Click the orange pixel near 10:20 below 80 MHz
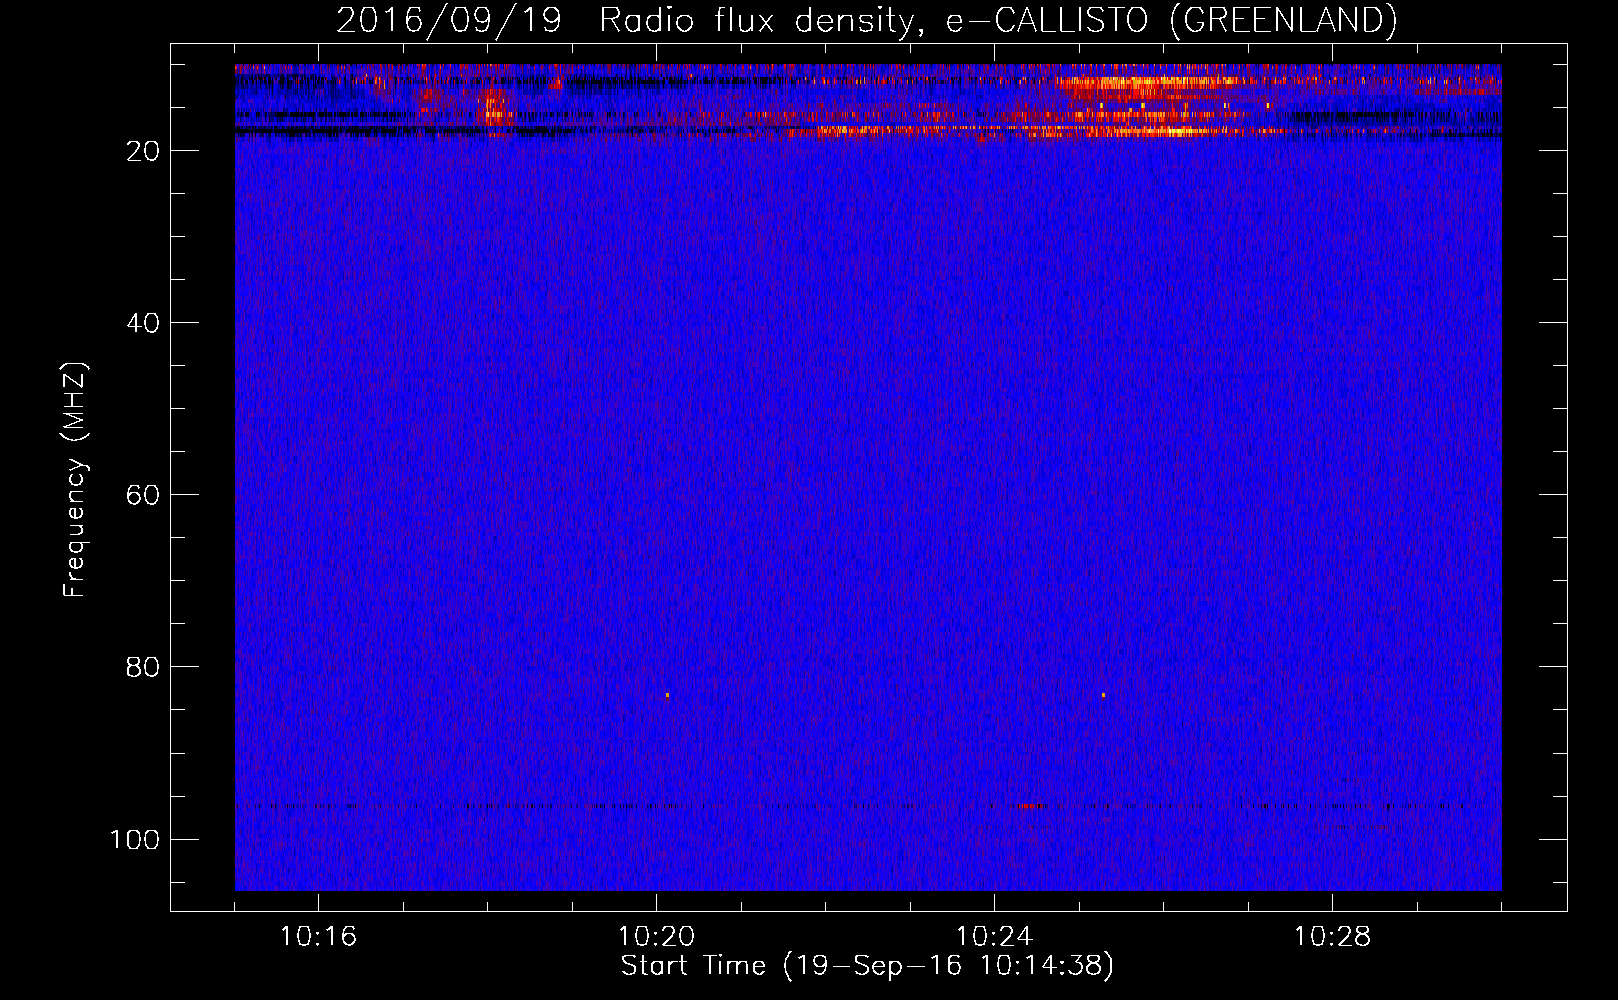Viewport: 1618px width, 1000px height. tap(667, 695)
